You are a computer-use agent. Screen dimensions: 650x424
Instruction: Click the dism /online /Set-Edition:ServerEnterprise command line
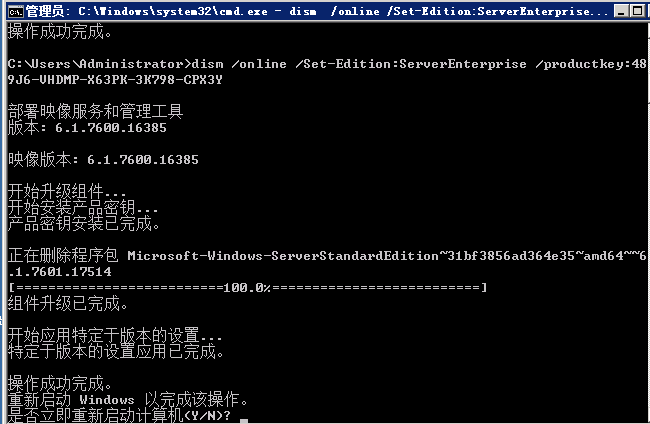tap(327, 64)
